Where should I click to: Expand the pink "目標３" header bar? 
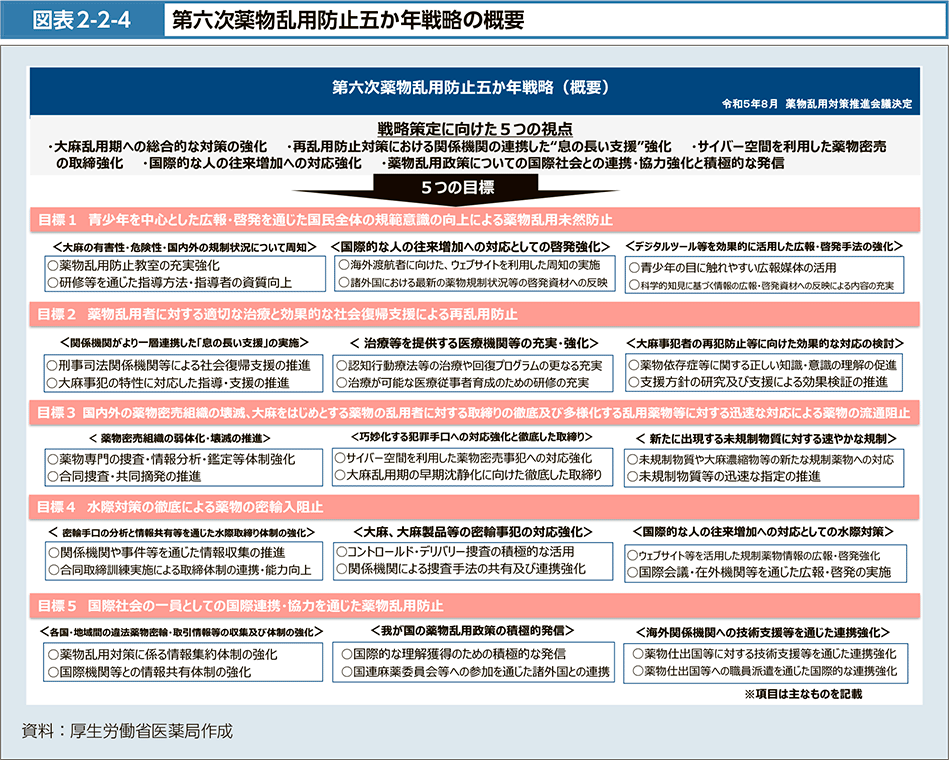point(475,411)
